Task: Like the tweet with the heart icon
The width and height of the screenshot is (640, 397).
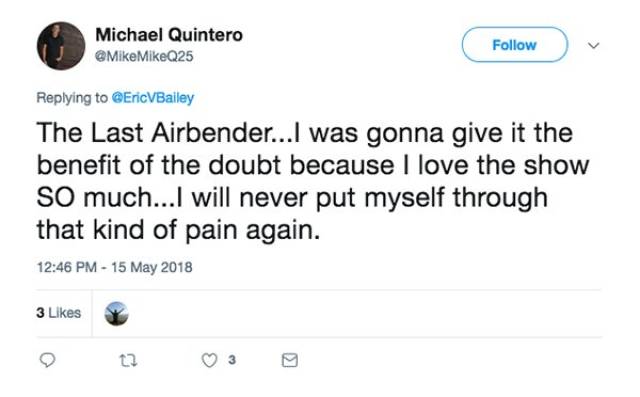Action: pyautogui.click(x=209, y=360)
